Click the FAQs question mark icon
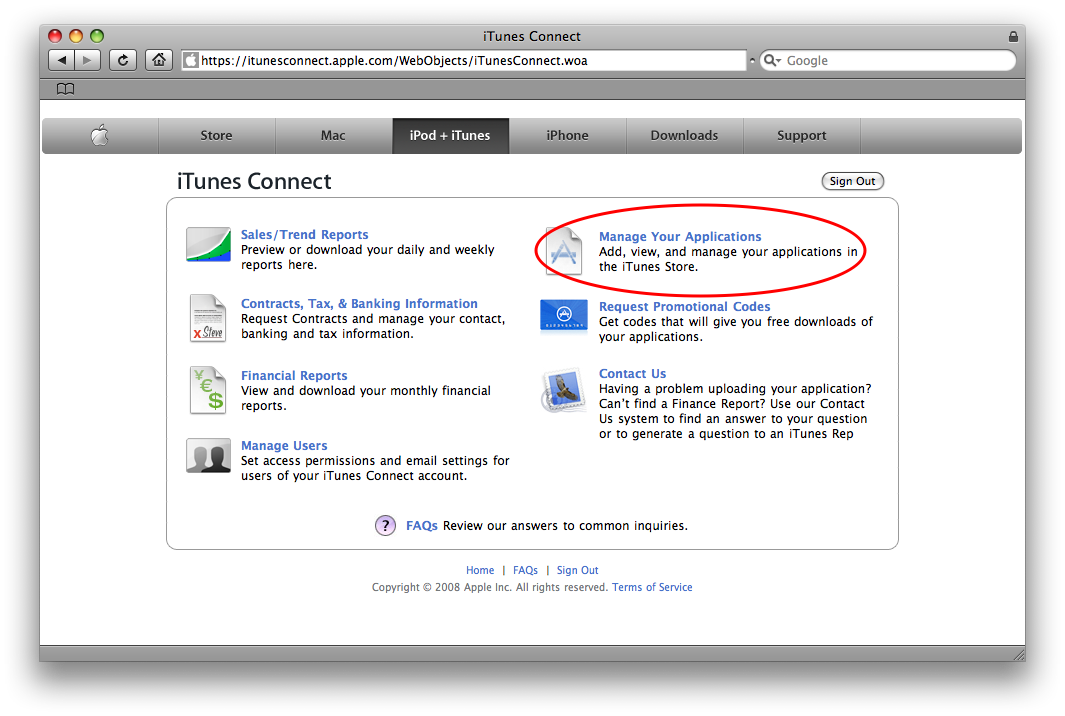The image size is (1065, 716). pos(385,525)
